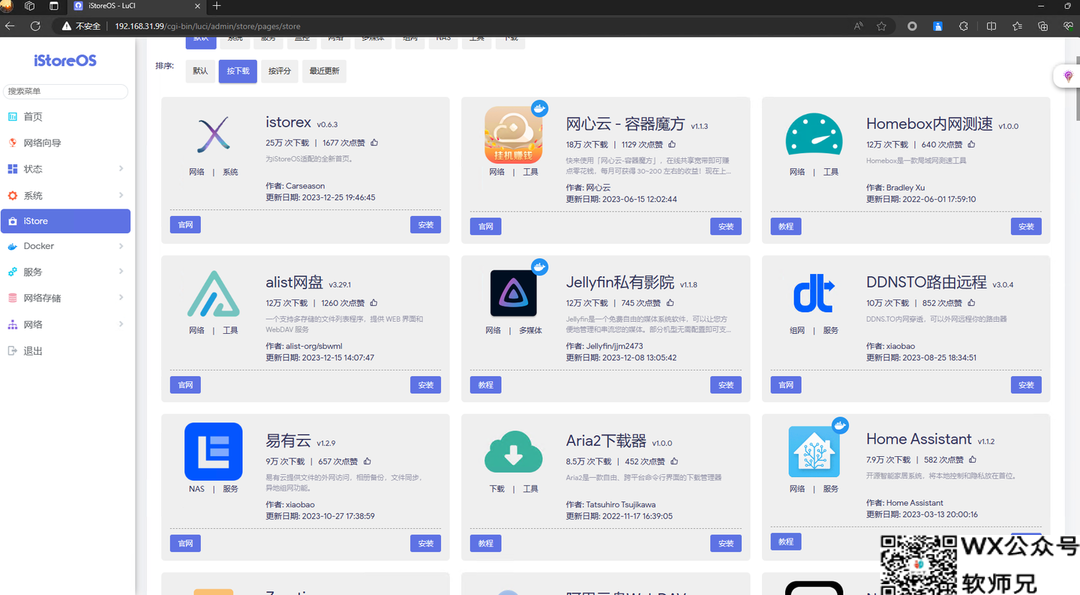Install istorex with 安装 button
Screen dimensions: 1080x595
(x=426, y=225)
